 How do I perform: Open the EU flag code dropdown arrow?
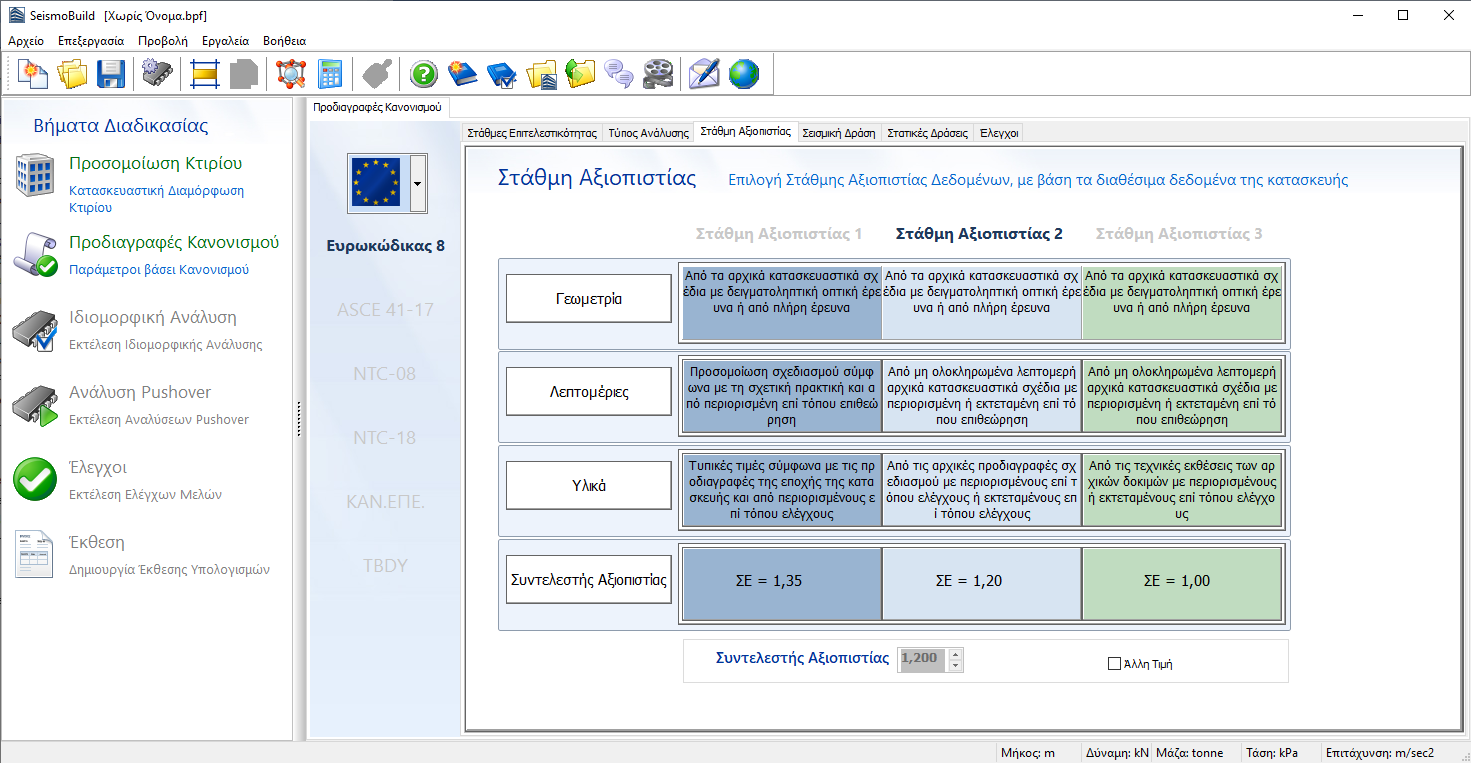click(x=418, y=184)
